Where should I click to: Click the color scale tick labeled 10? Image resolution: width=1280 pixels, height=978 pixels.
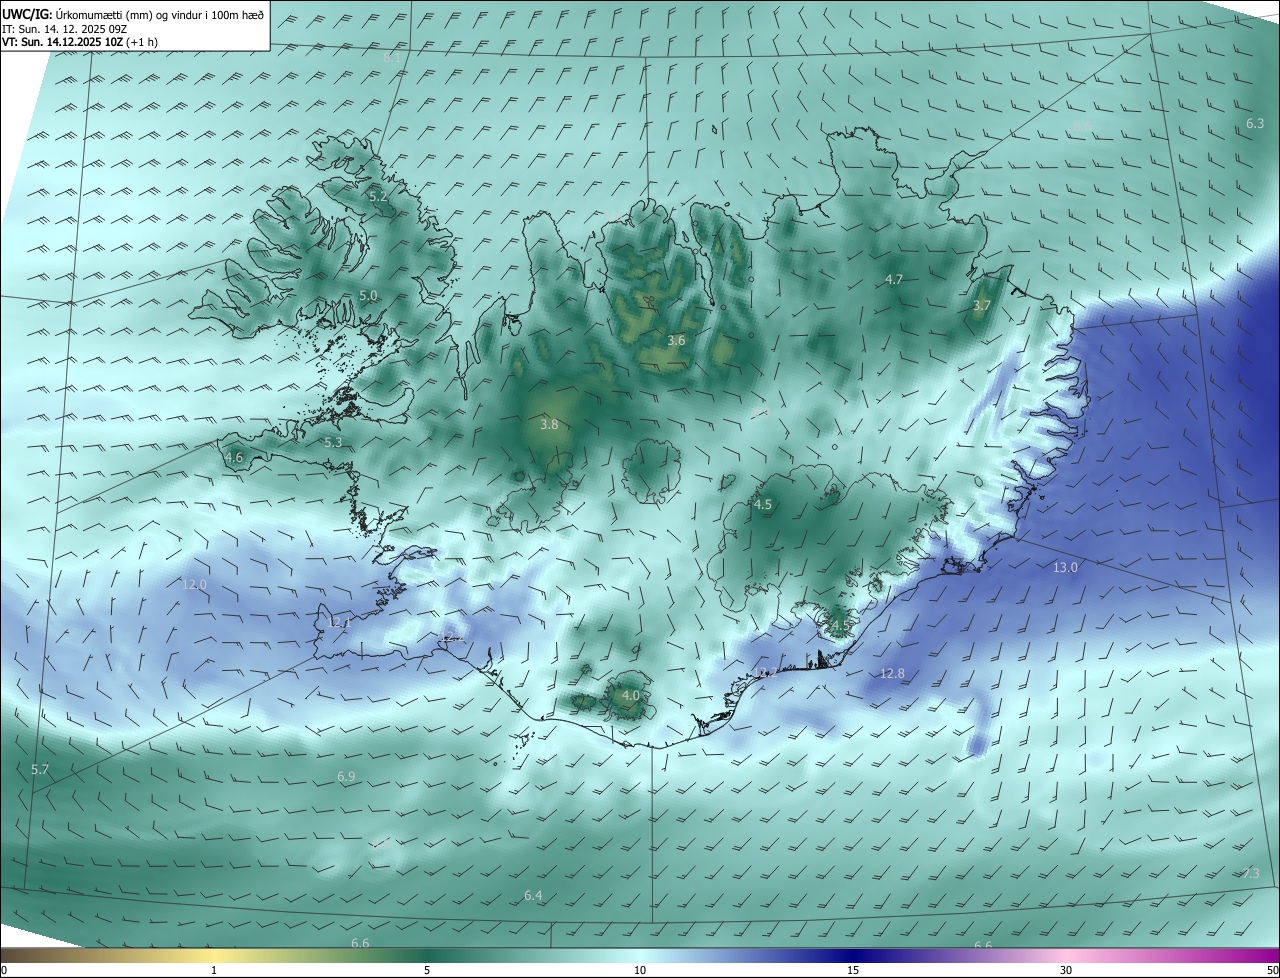click(x=640, y=970)
